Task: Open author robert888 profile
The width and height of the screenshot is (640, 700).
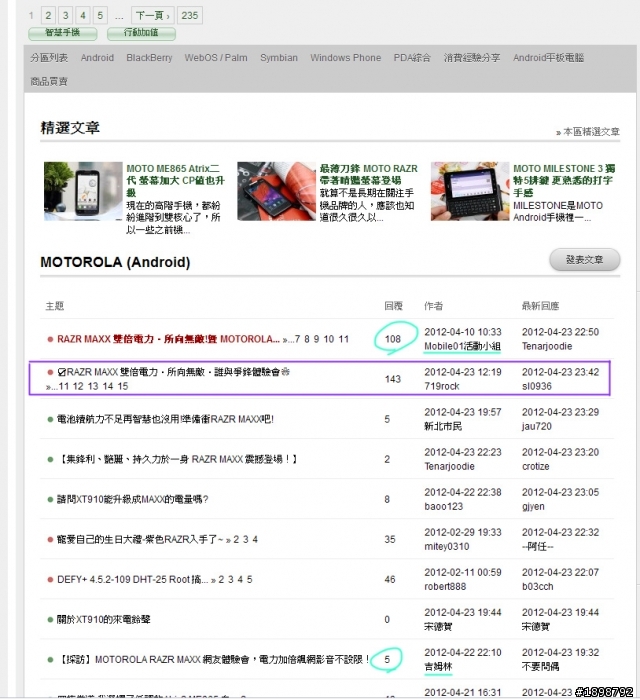Action: (445, 587)
